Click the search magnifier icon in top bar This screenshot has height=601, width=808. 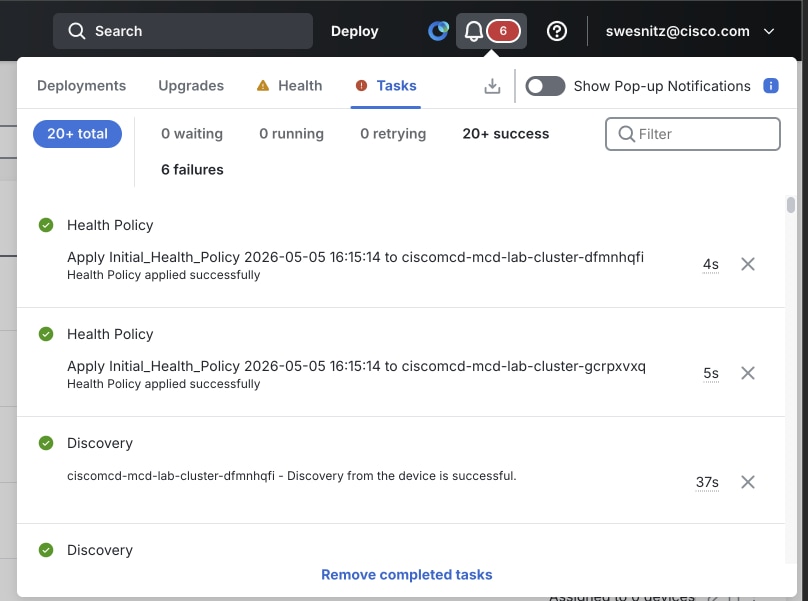click(77, 31)
